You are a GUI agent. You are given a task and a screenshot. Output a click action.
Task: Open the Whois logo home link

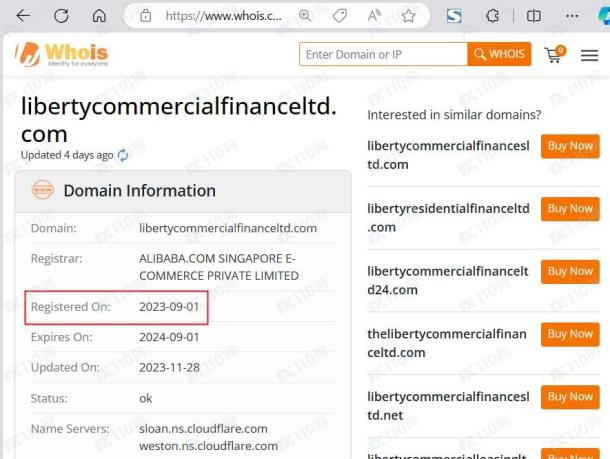(61, 54)
